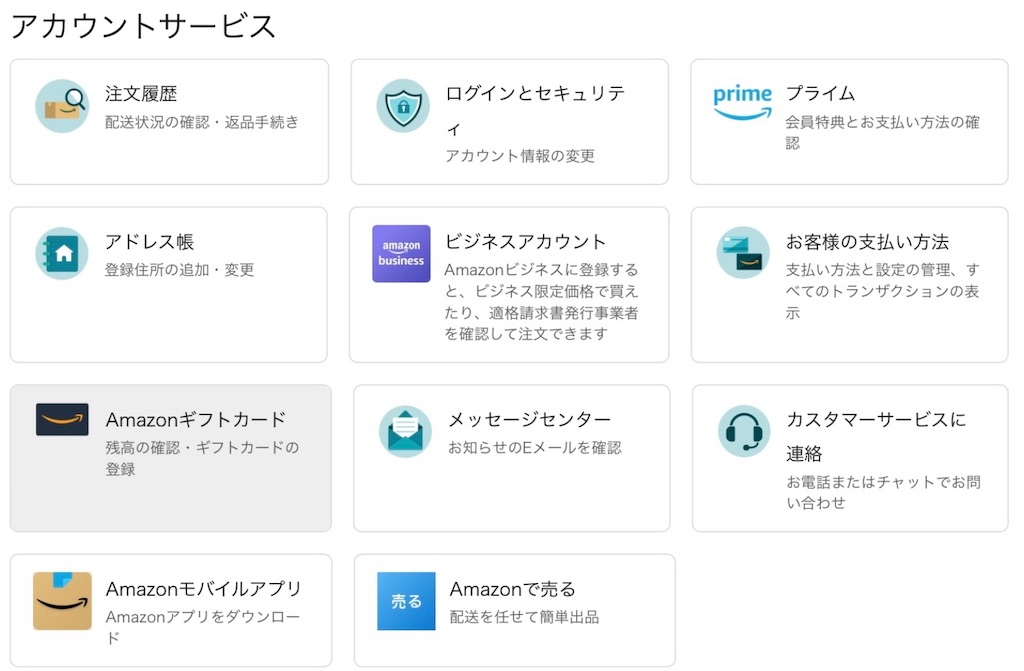Click the login security shield icon
This screenshot has width=1024, height=671.
coord(403,106)
